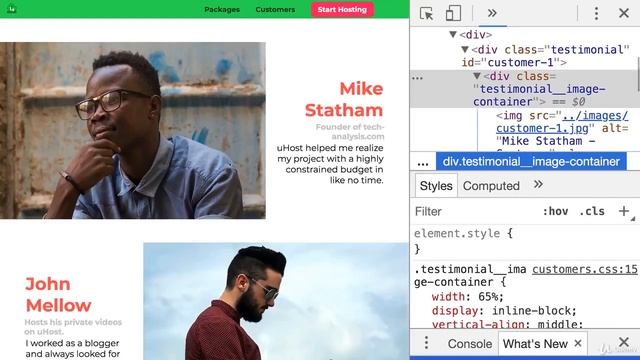Click the id="customer-1" attribute in DOM

pyautogui.click(x=511, y=62)
